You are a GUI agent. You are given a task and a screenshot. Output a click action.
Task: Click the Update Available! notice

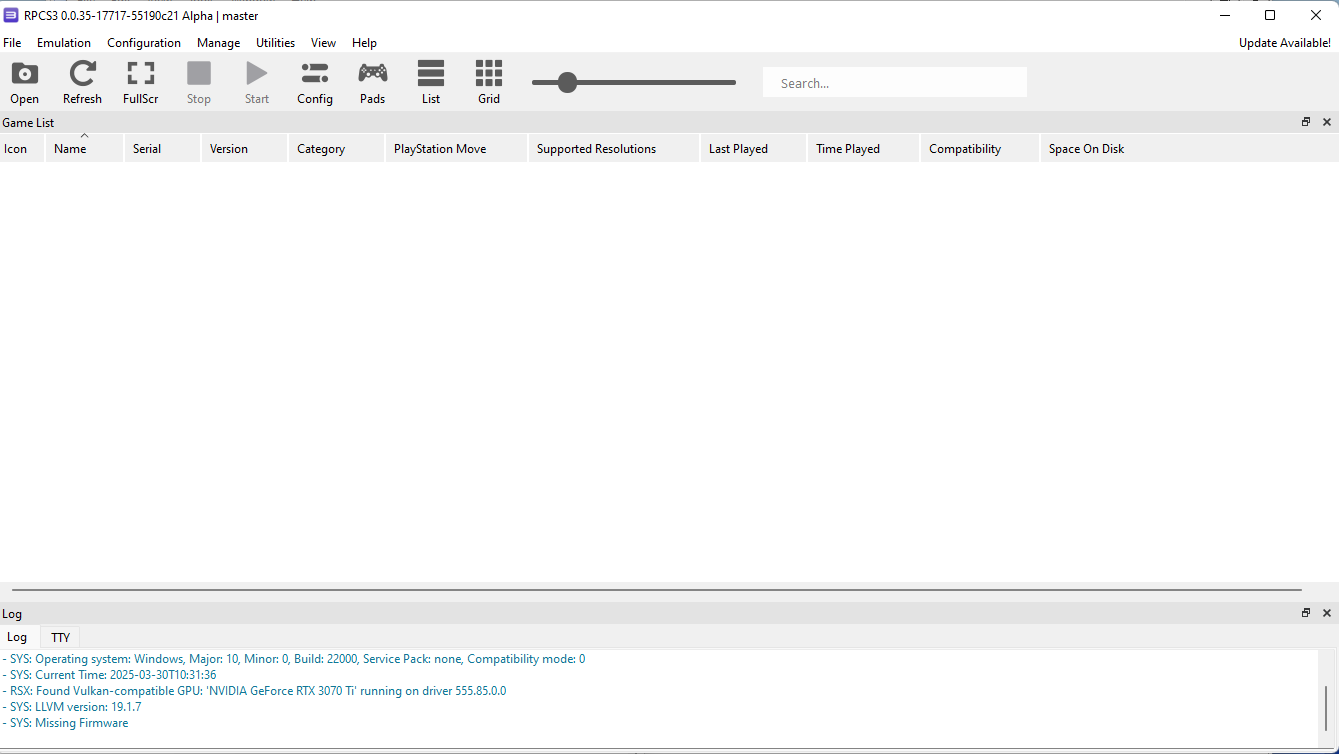[x=1285, y=43]
